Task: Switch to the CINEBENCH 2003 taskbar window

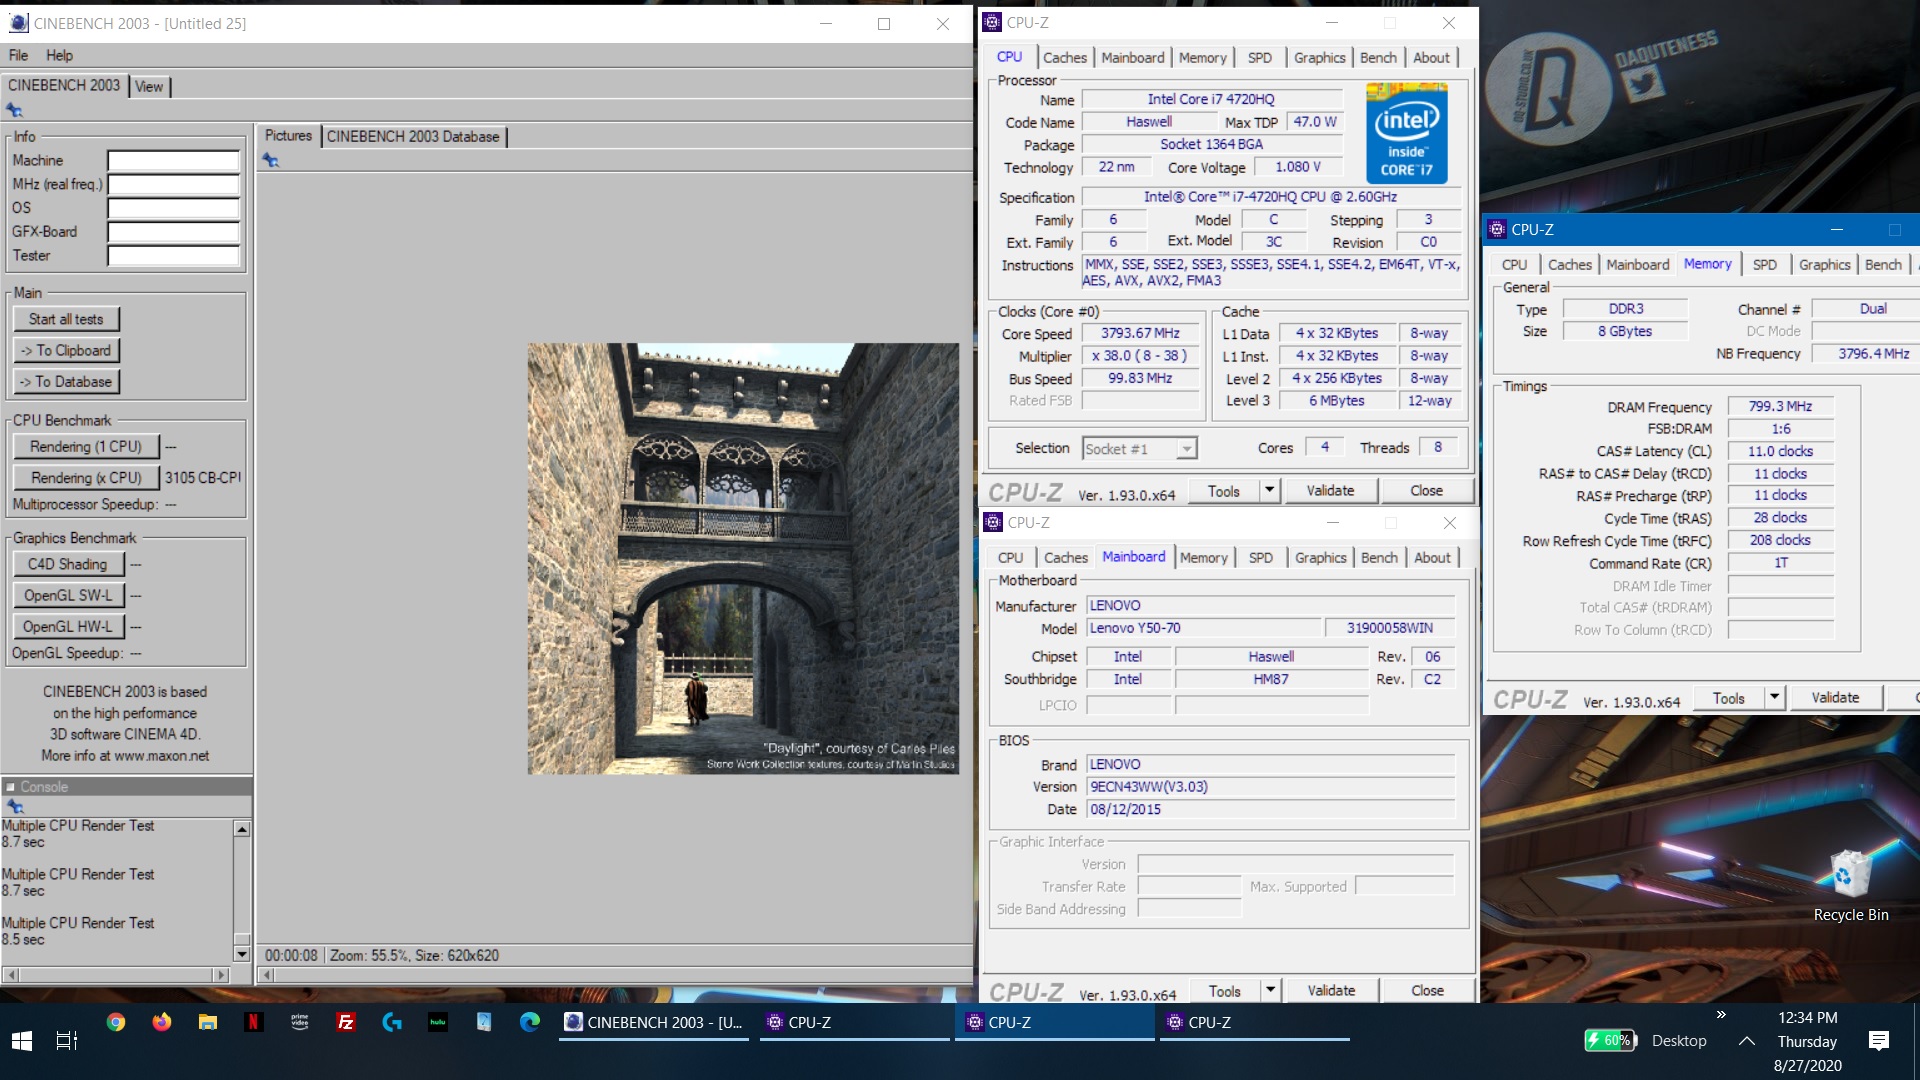Action: point(655,1022)
